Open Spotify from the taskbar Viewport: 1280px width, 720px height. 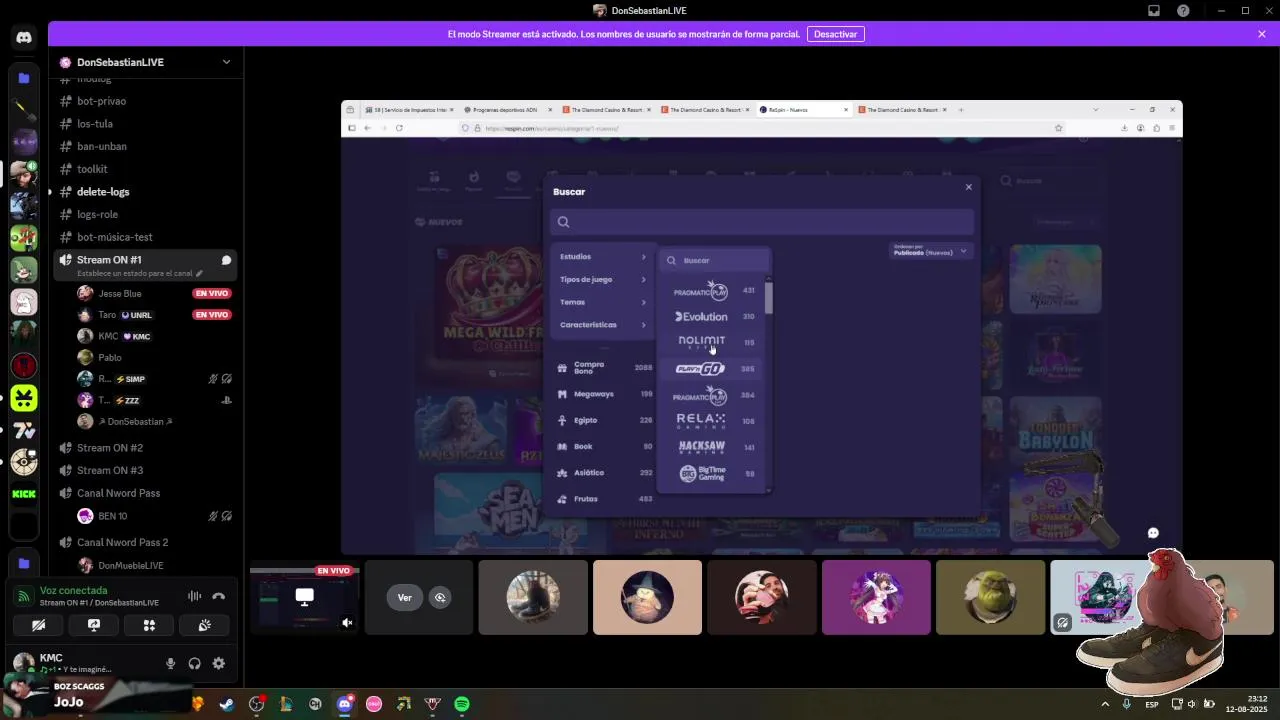click(462, 704)
